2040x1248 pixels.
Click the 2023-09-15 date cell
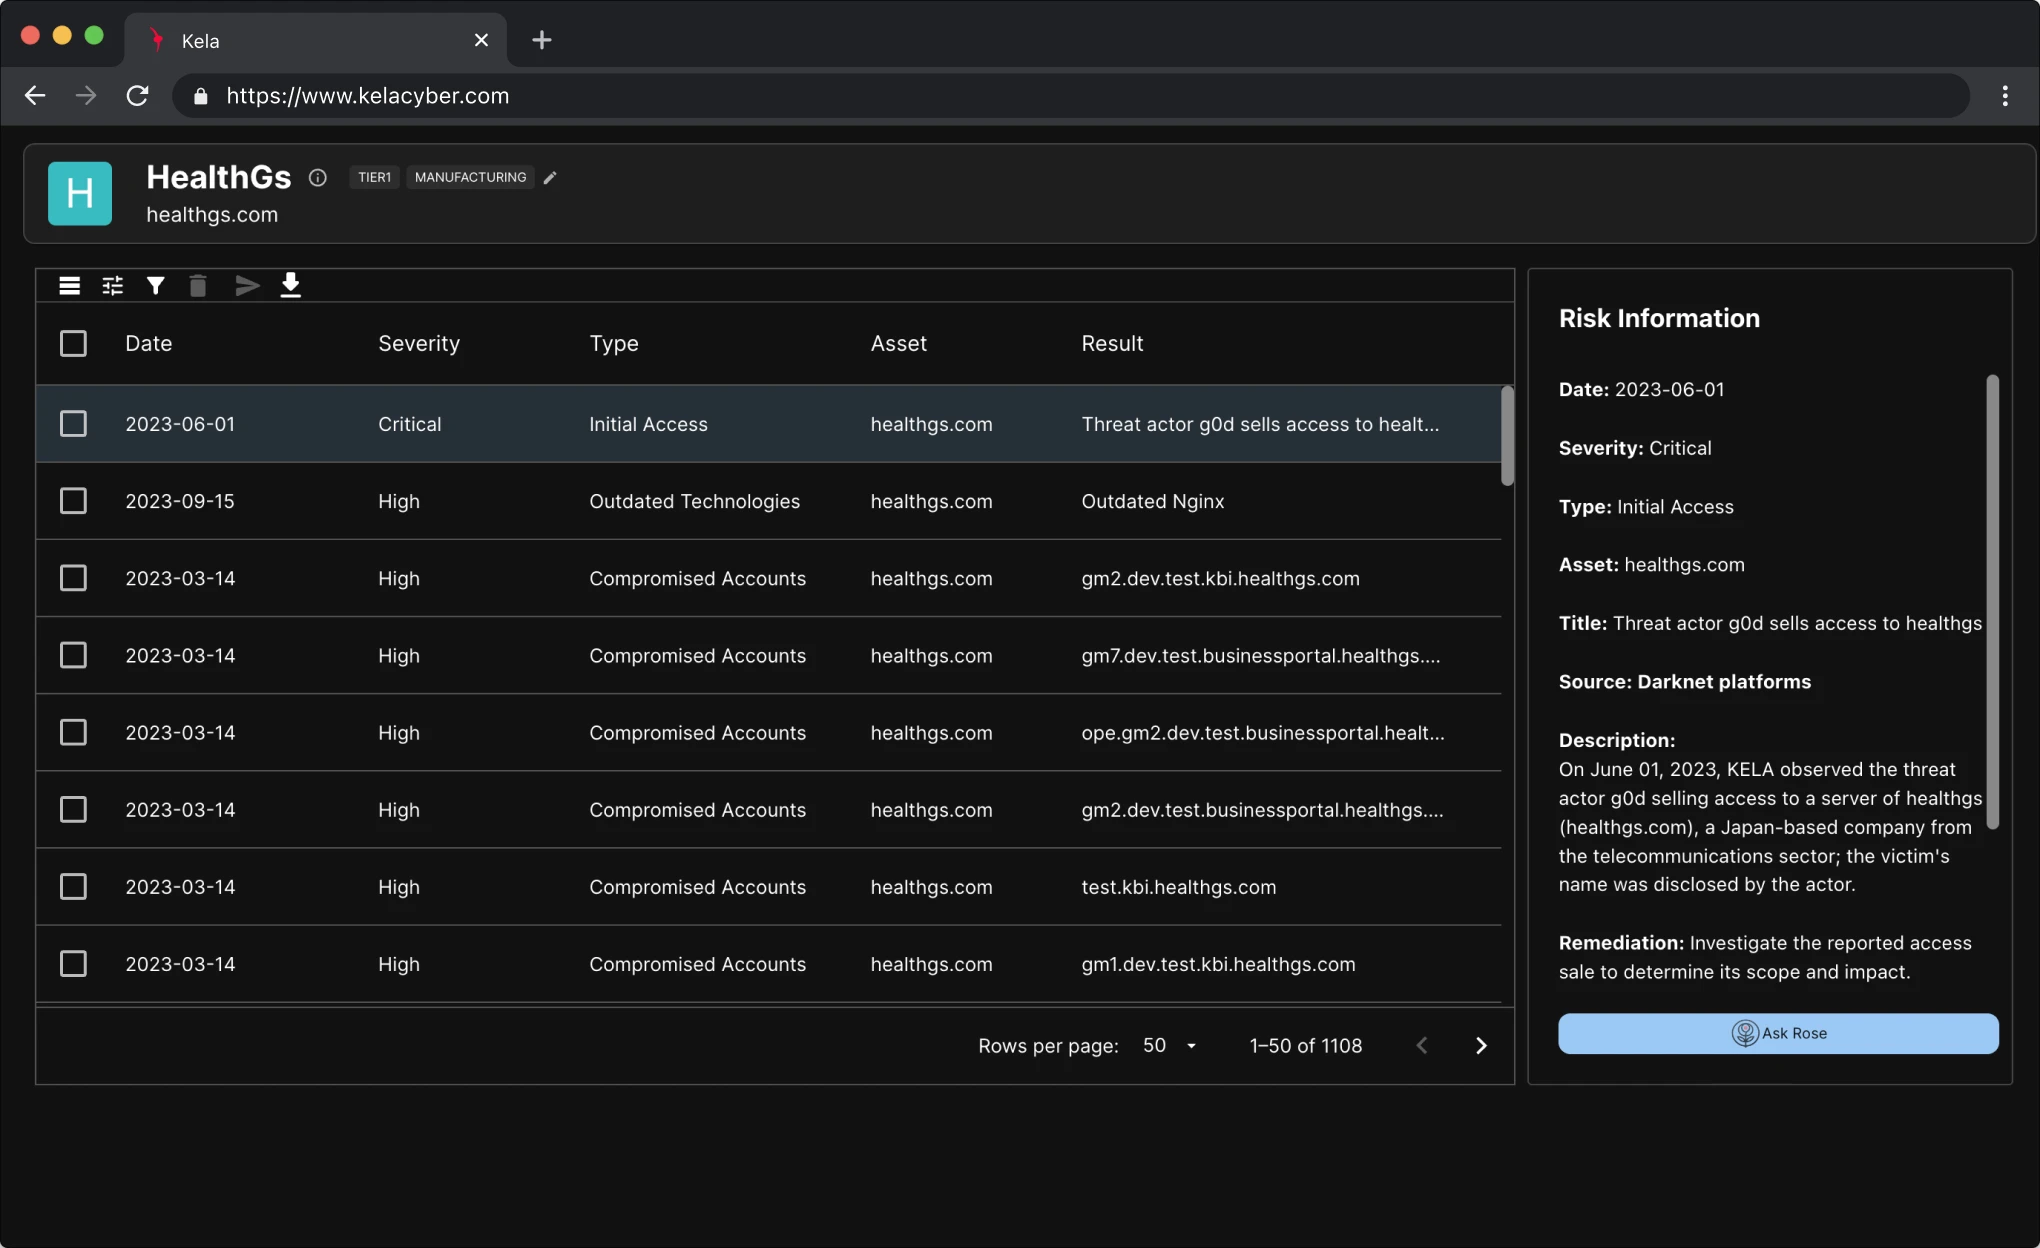tap(180, 501)
